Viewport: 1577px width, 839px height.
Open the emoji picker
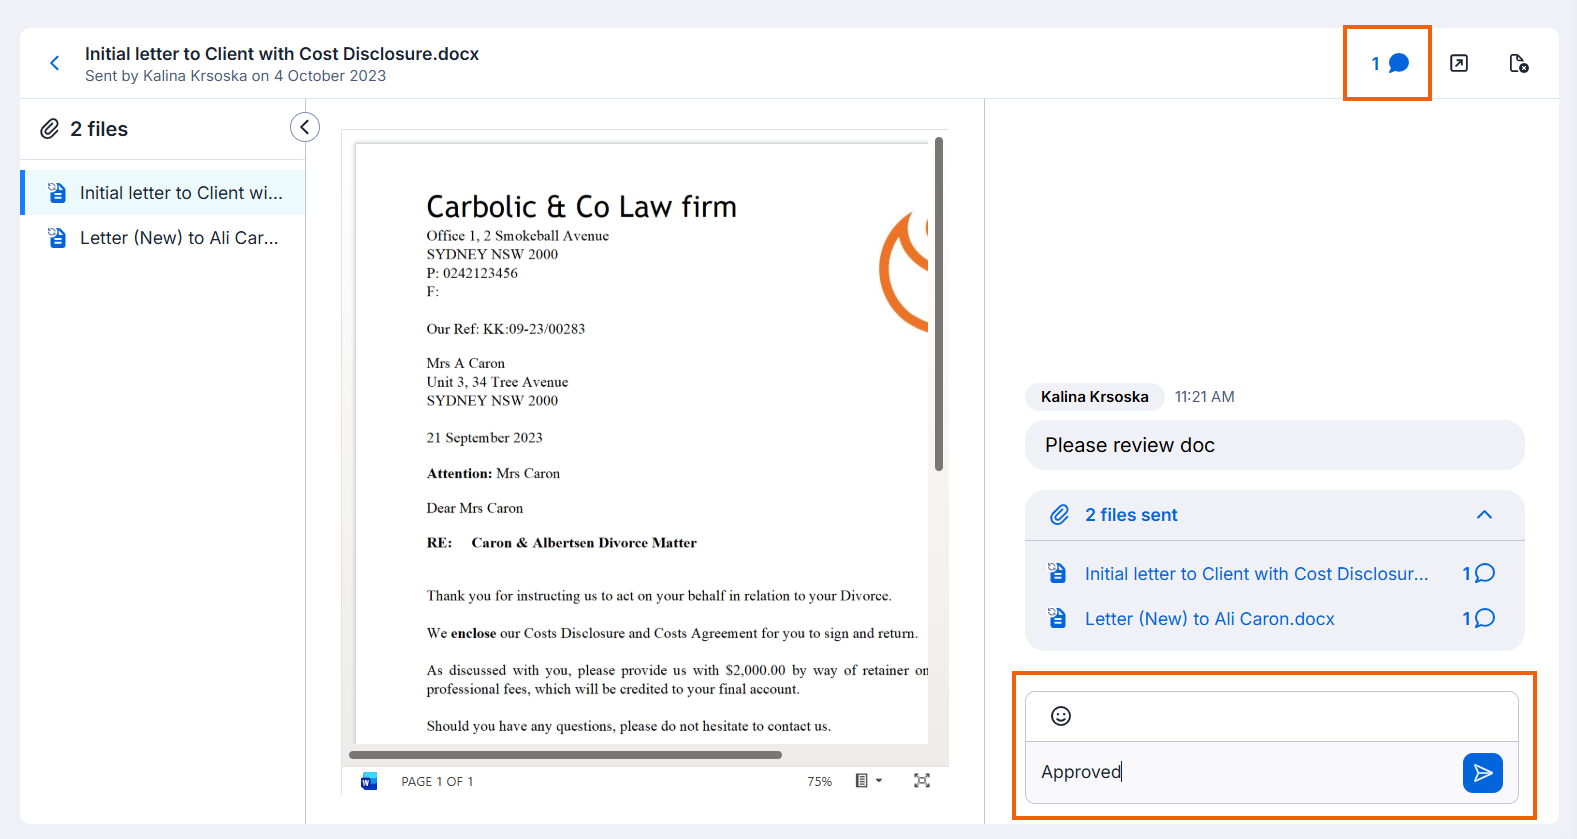click(1061, 716)
